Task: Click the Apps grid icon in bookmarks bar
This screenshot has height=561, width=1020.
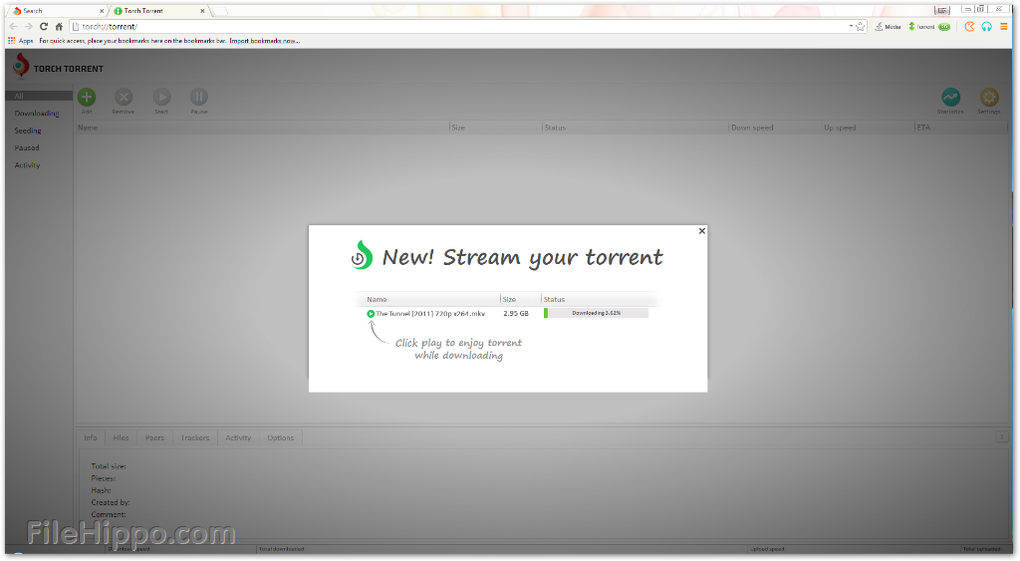Action: 11,40
